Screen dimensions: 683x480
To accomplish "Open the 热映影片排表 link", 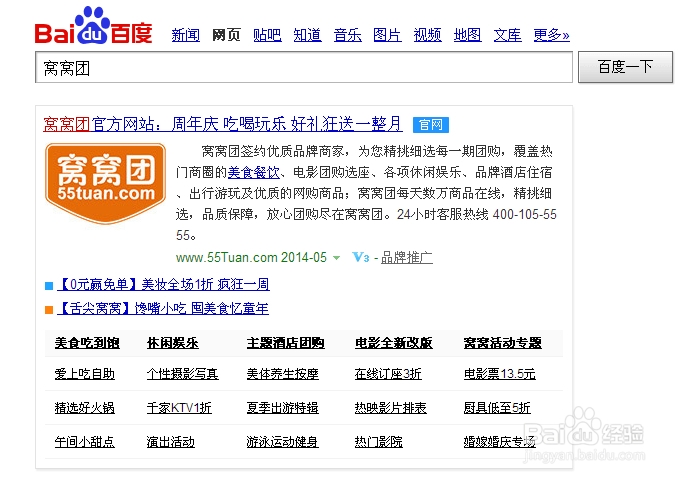I will [x=390, y=408].
